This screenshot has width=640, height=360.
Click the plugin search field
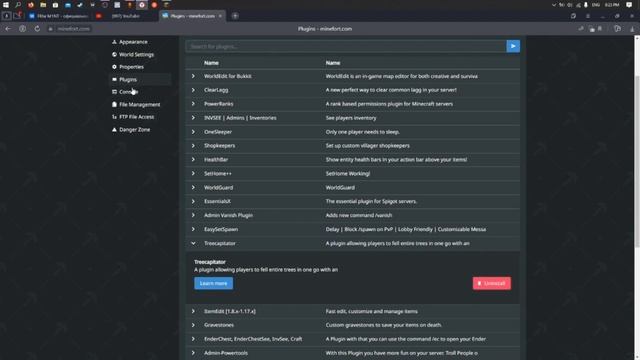click(x=346, y=46)
